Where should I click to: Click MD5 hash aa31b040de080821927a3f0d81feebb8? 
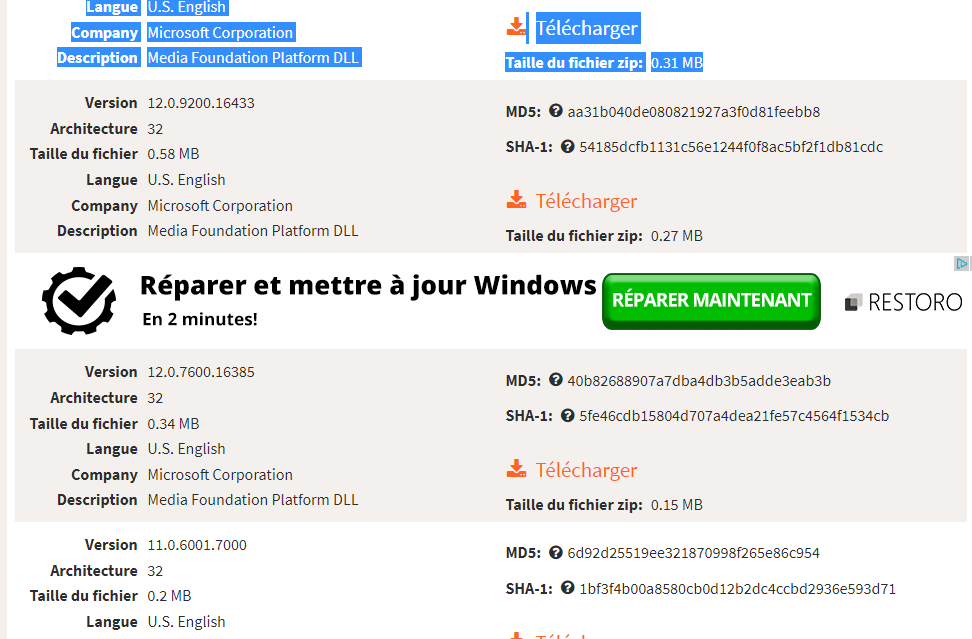click(694, 112)
